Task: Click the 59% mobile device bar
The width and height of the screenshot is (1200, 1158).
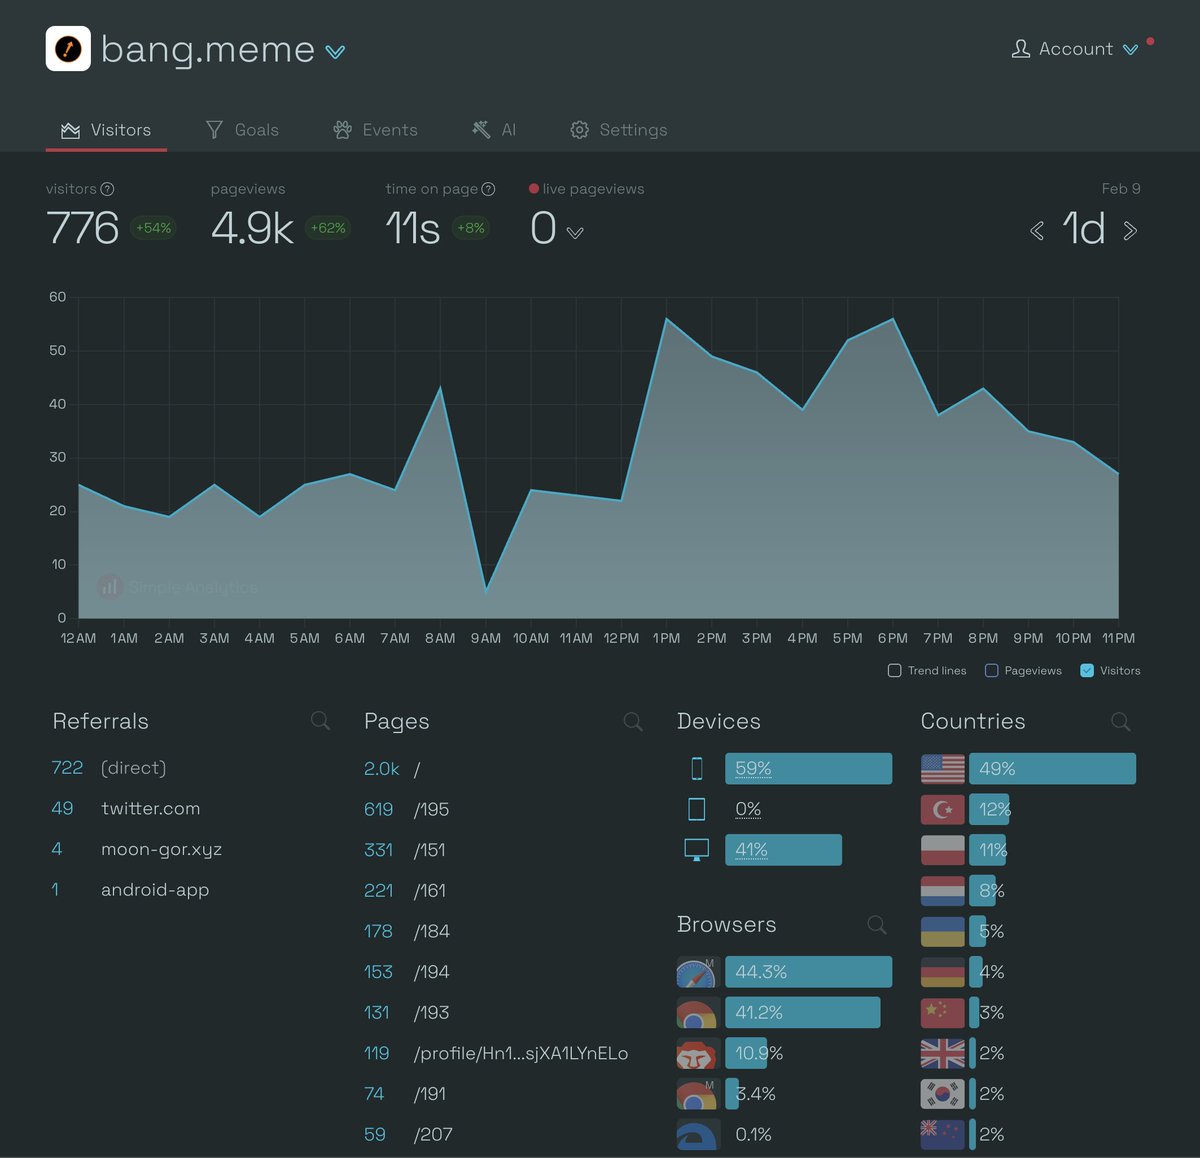Action: click(x=808, y=768)
